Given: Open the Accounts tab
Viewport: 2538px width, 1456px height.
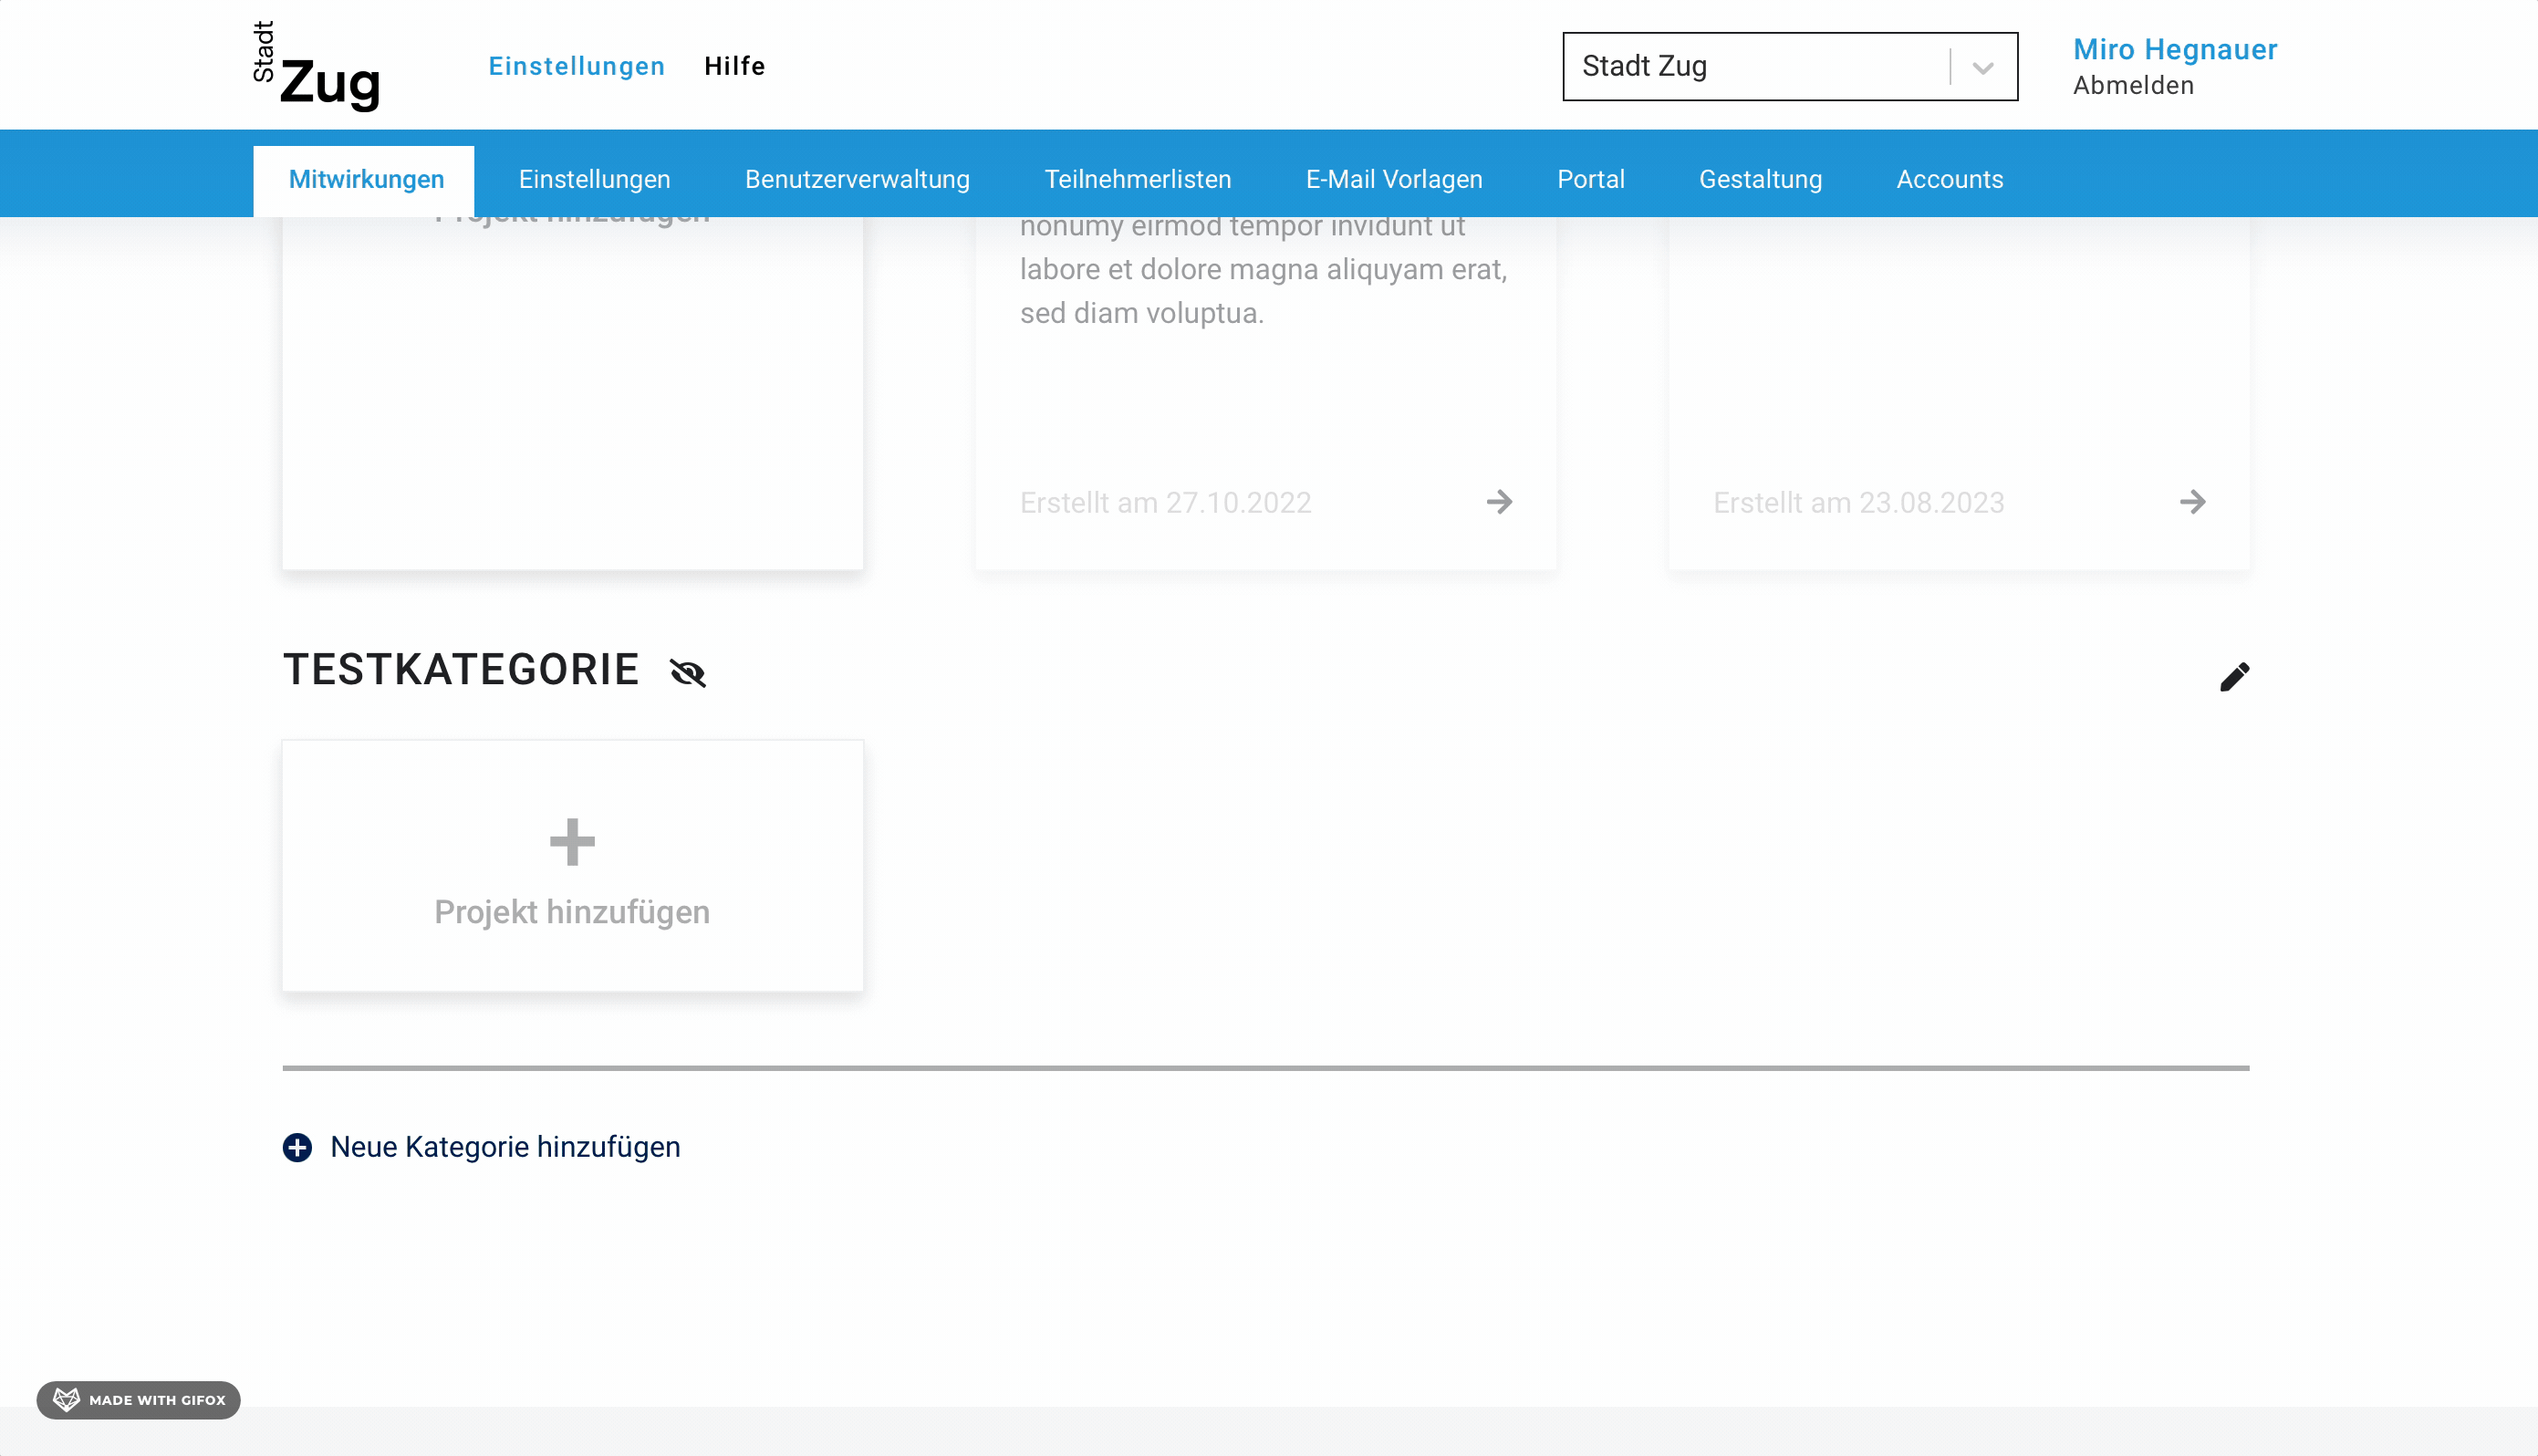Looking at the screenshot, I should click(1950, 180).
